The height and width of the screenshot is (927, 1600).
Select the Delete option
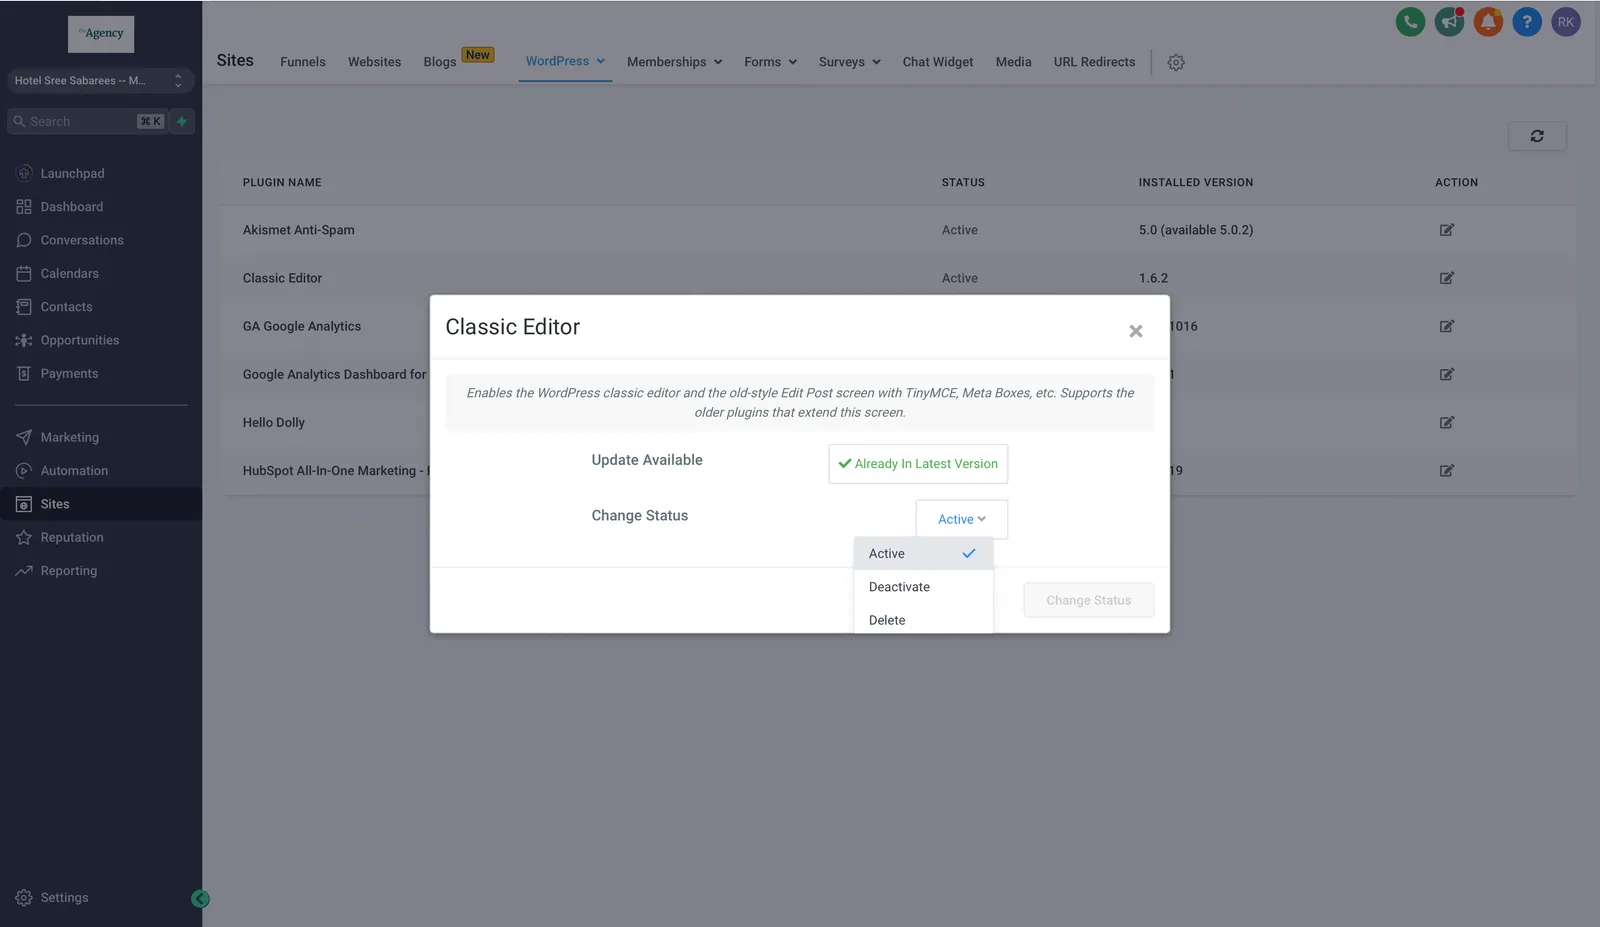pos(923,620)
